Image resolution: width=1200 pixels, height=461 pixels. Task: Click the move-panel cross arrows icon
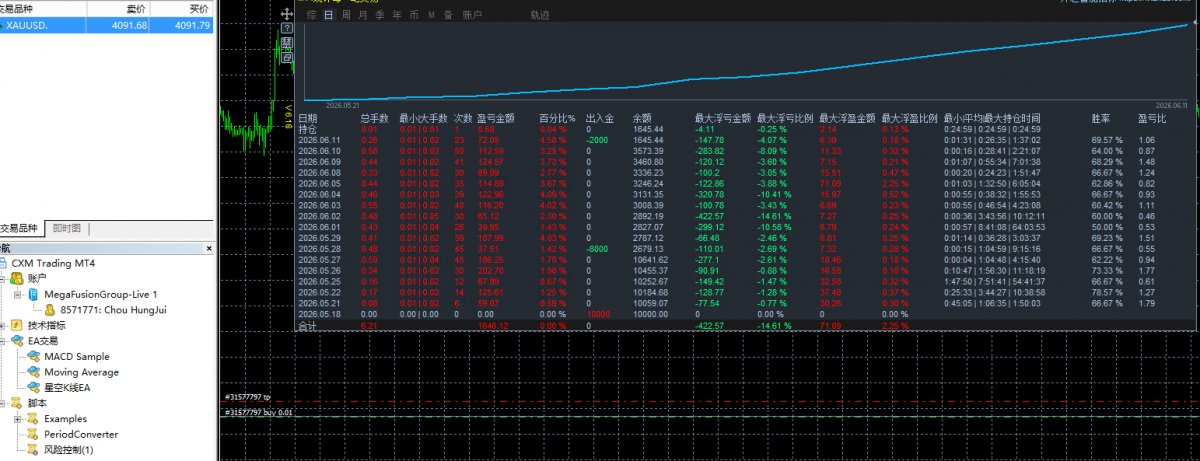coord(287,15)
